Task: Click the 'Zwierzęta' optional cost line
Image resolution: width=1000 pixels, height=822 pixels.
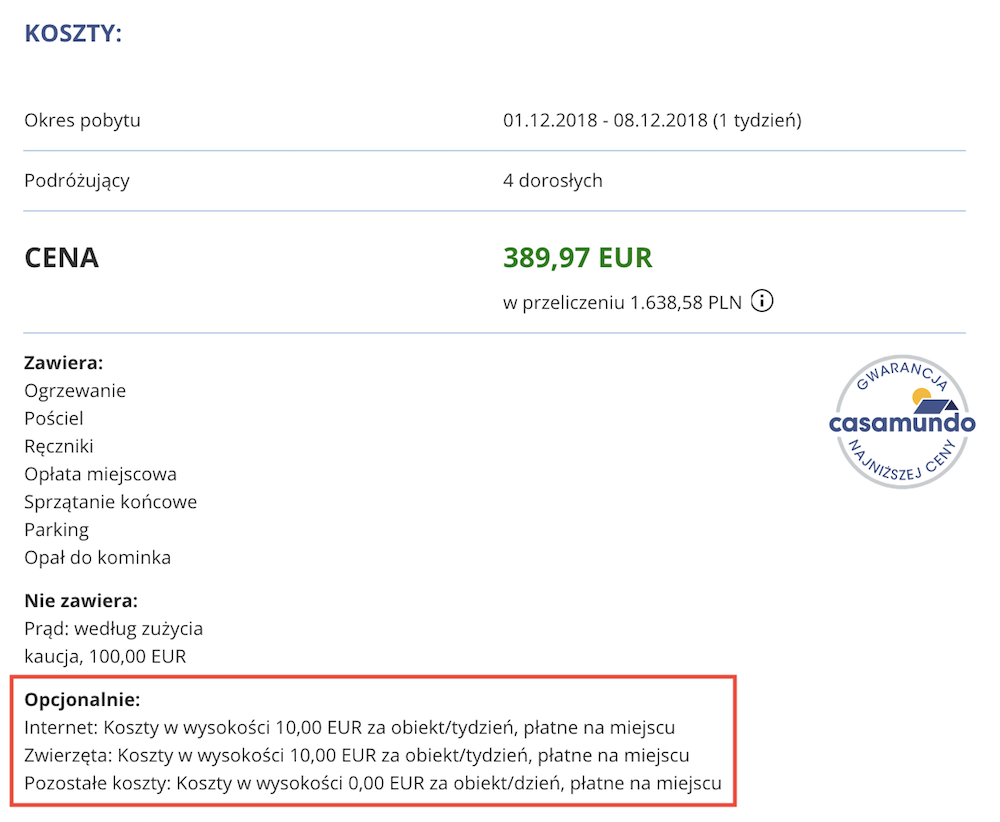Action: pyautogui.click(x=357, y=755)
